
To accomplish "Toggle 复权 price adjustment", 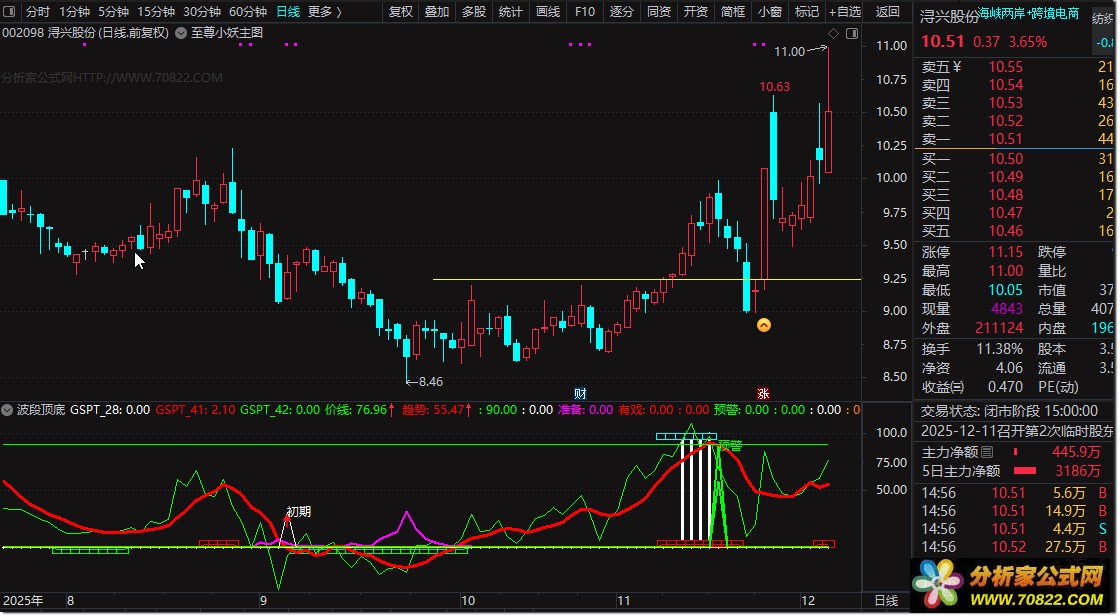I will pyautogui.click(x=401, y=11).
